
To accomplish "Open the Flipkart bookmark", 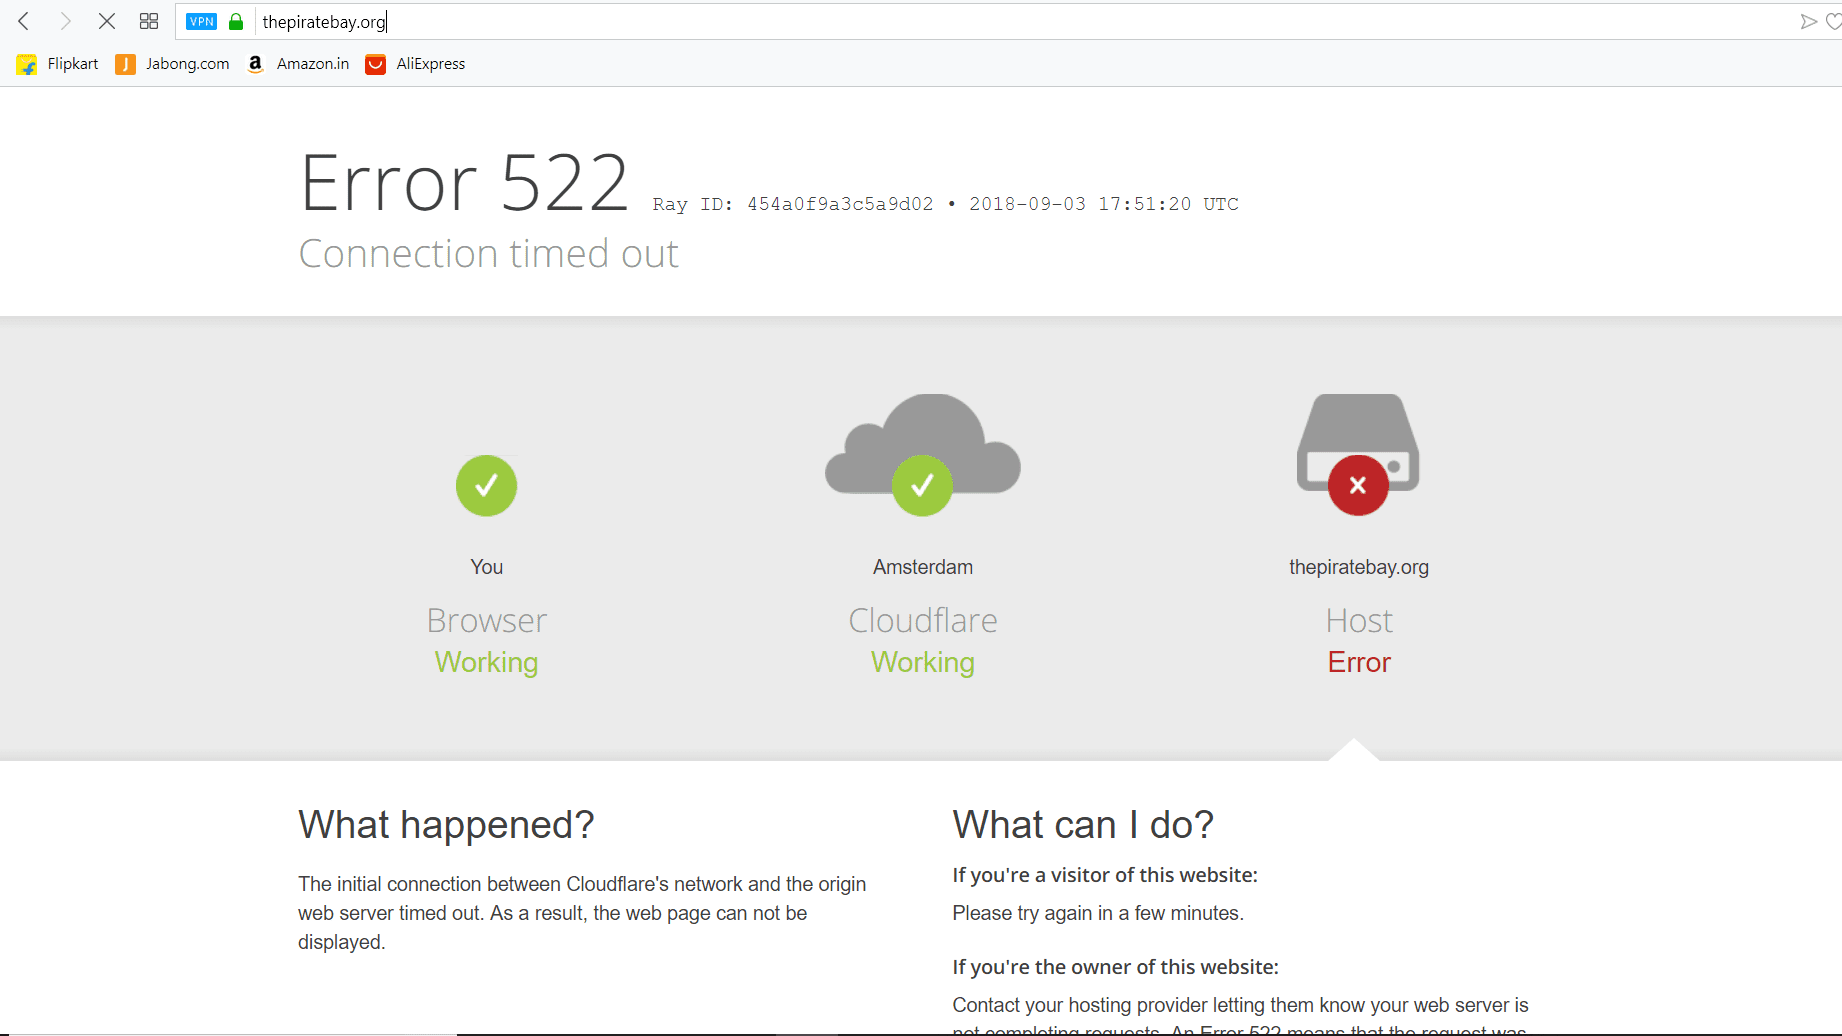I will pos(58,64).
